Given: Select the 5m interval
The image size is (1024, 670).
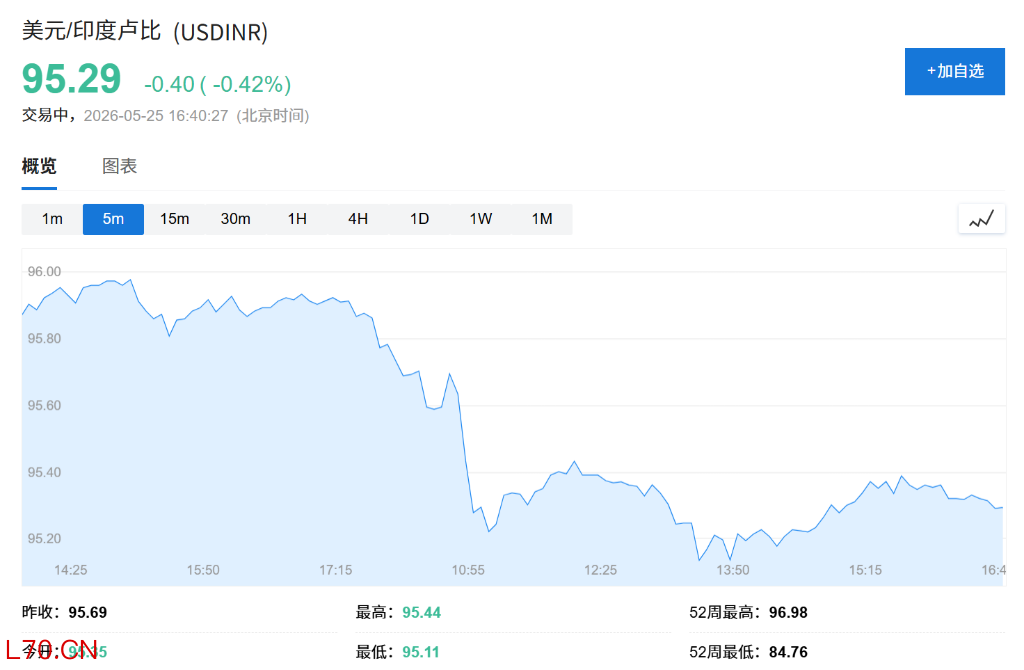Looking at the screenshot, I should (113, 219).
